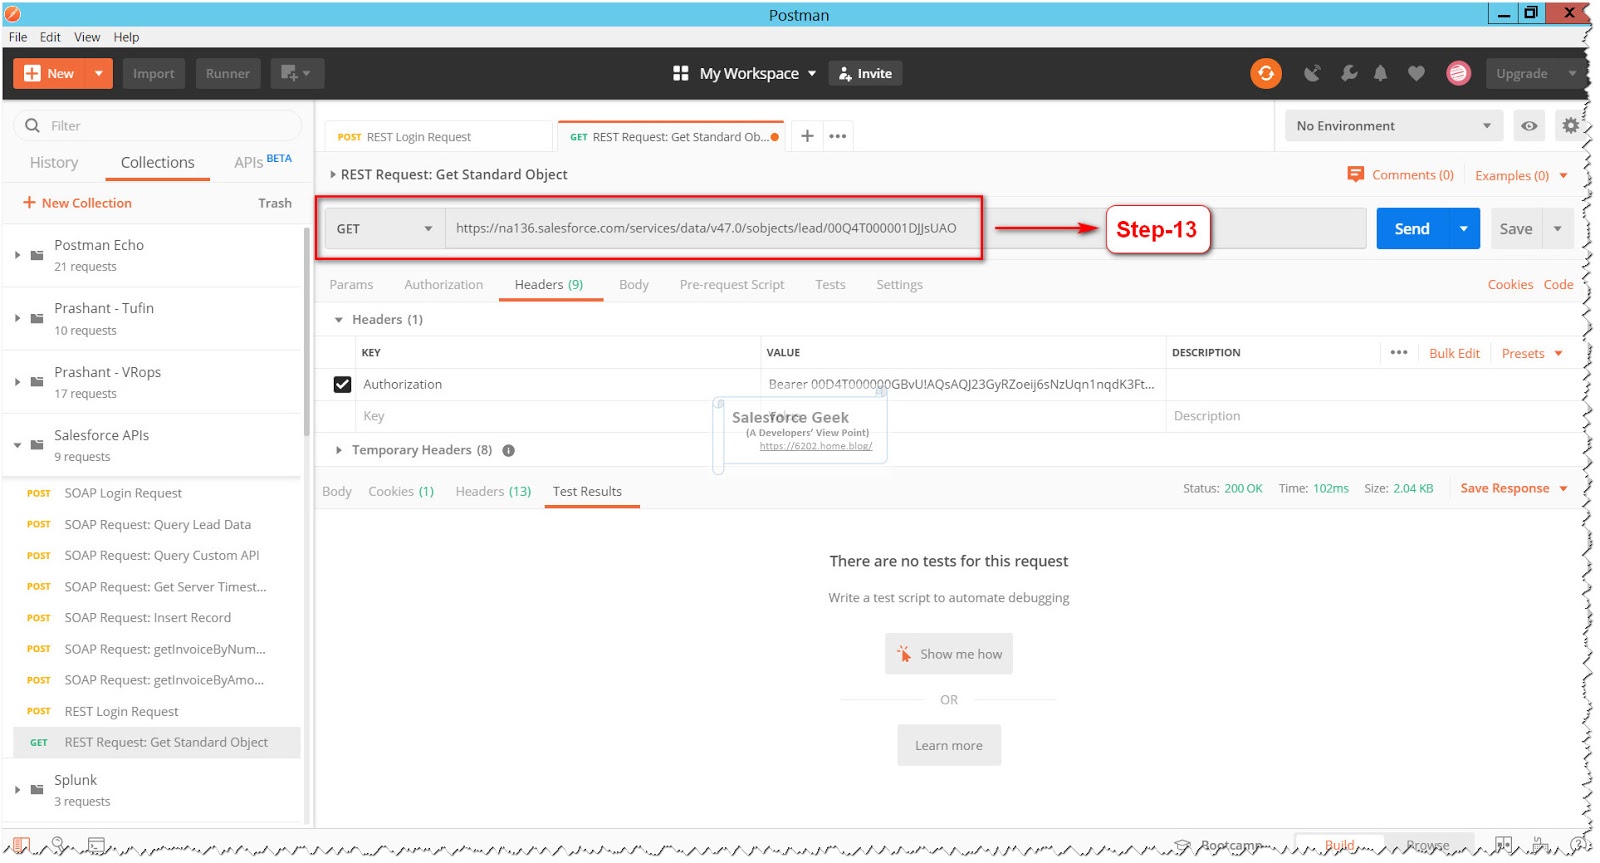
Task: Uncheck the Authorization header checkbox
Action: [x=342, y=384]
